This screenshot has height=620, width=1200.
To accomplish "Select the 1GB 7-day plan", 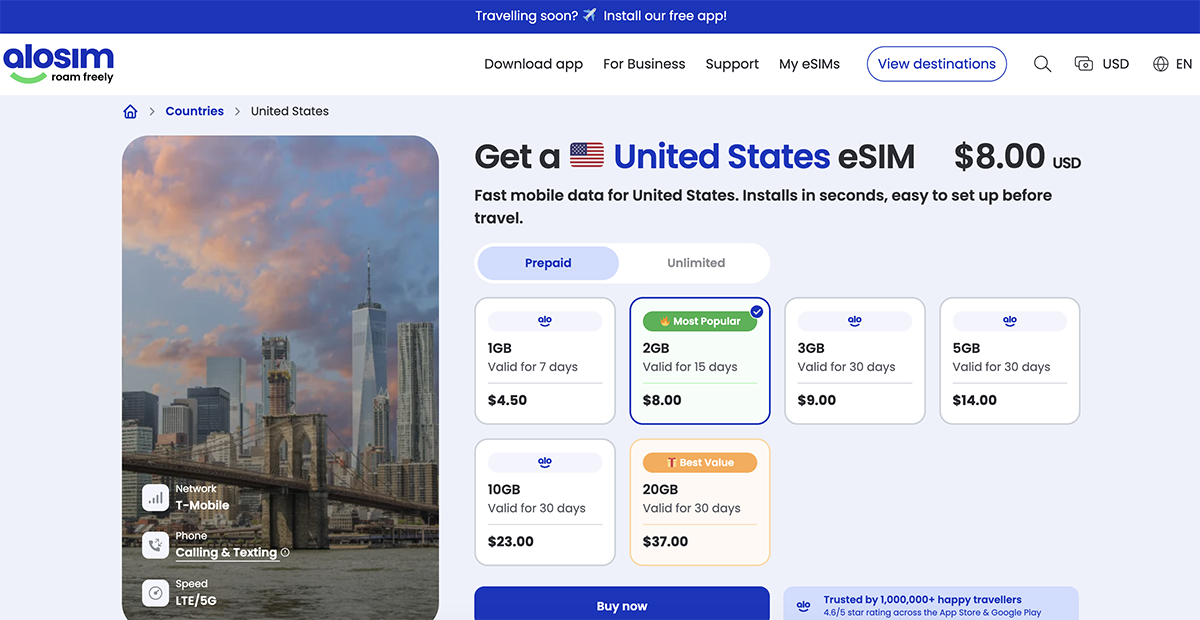I will point(544,360).
